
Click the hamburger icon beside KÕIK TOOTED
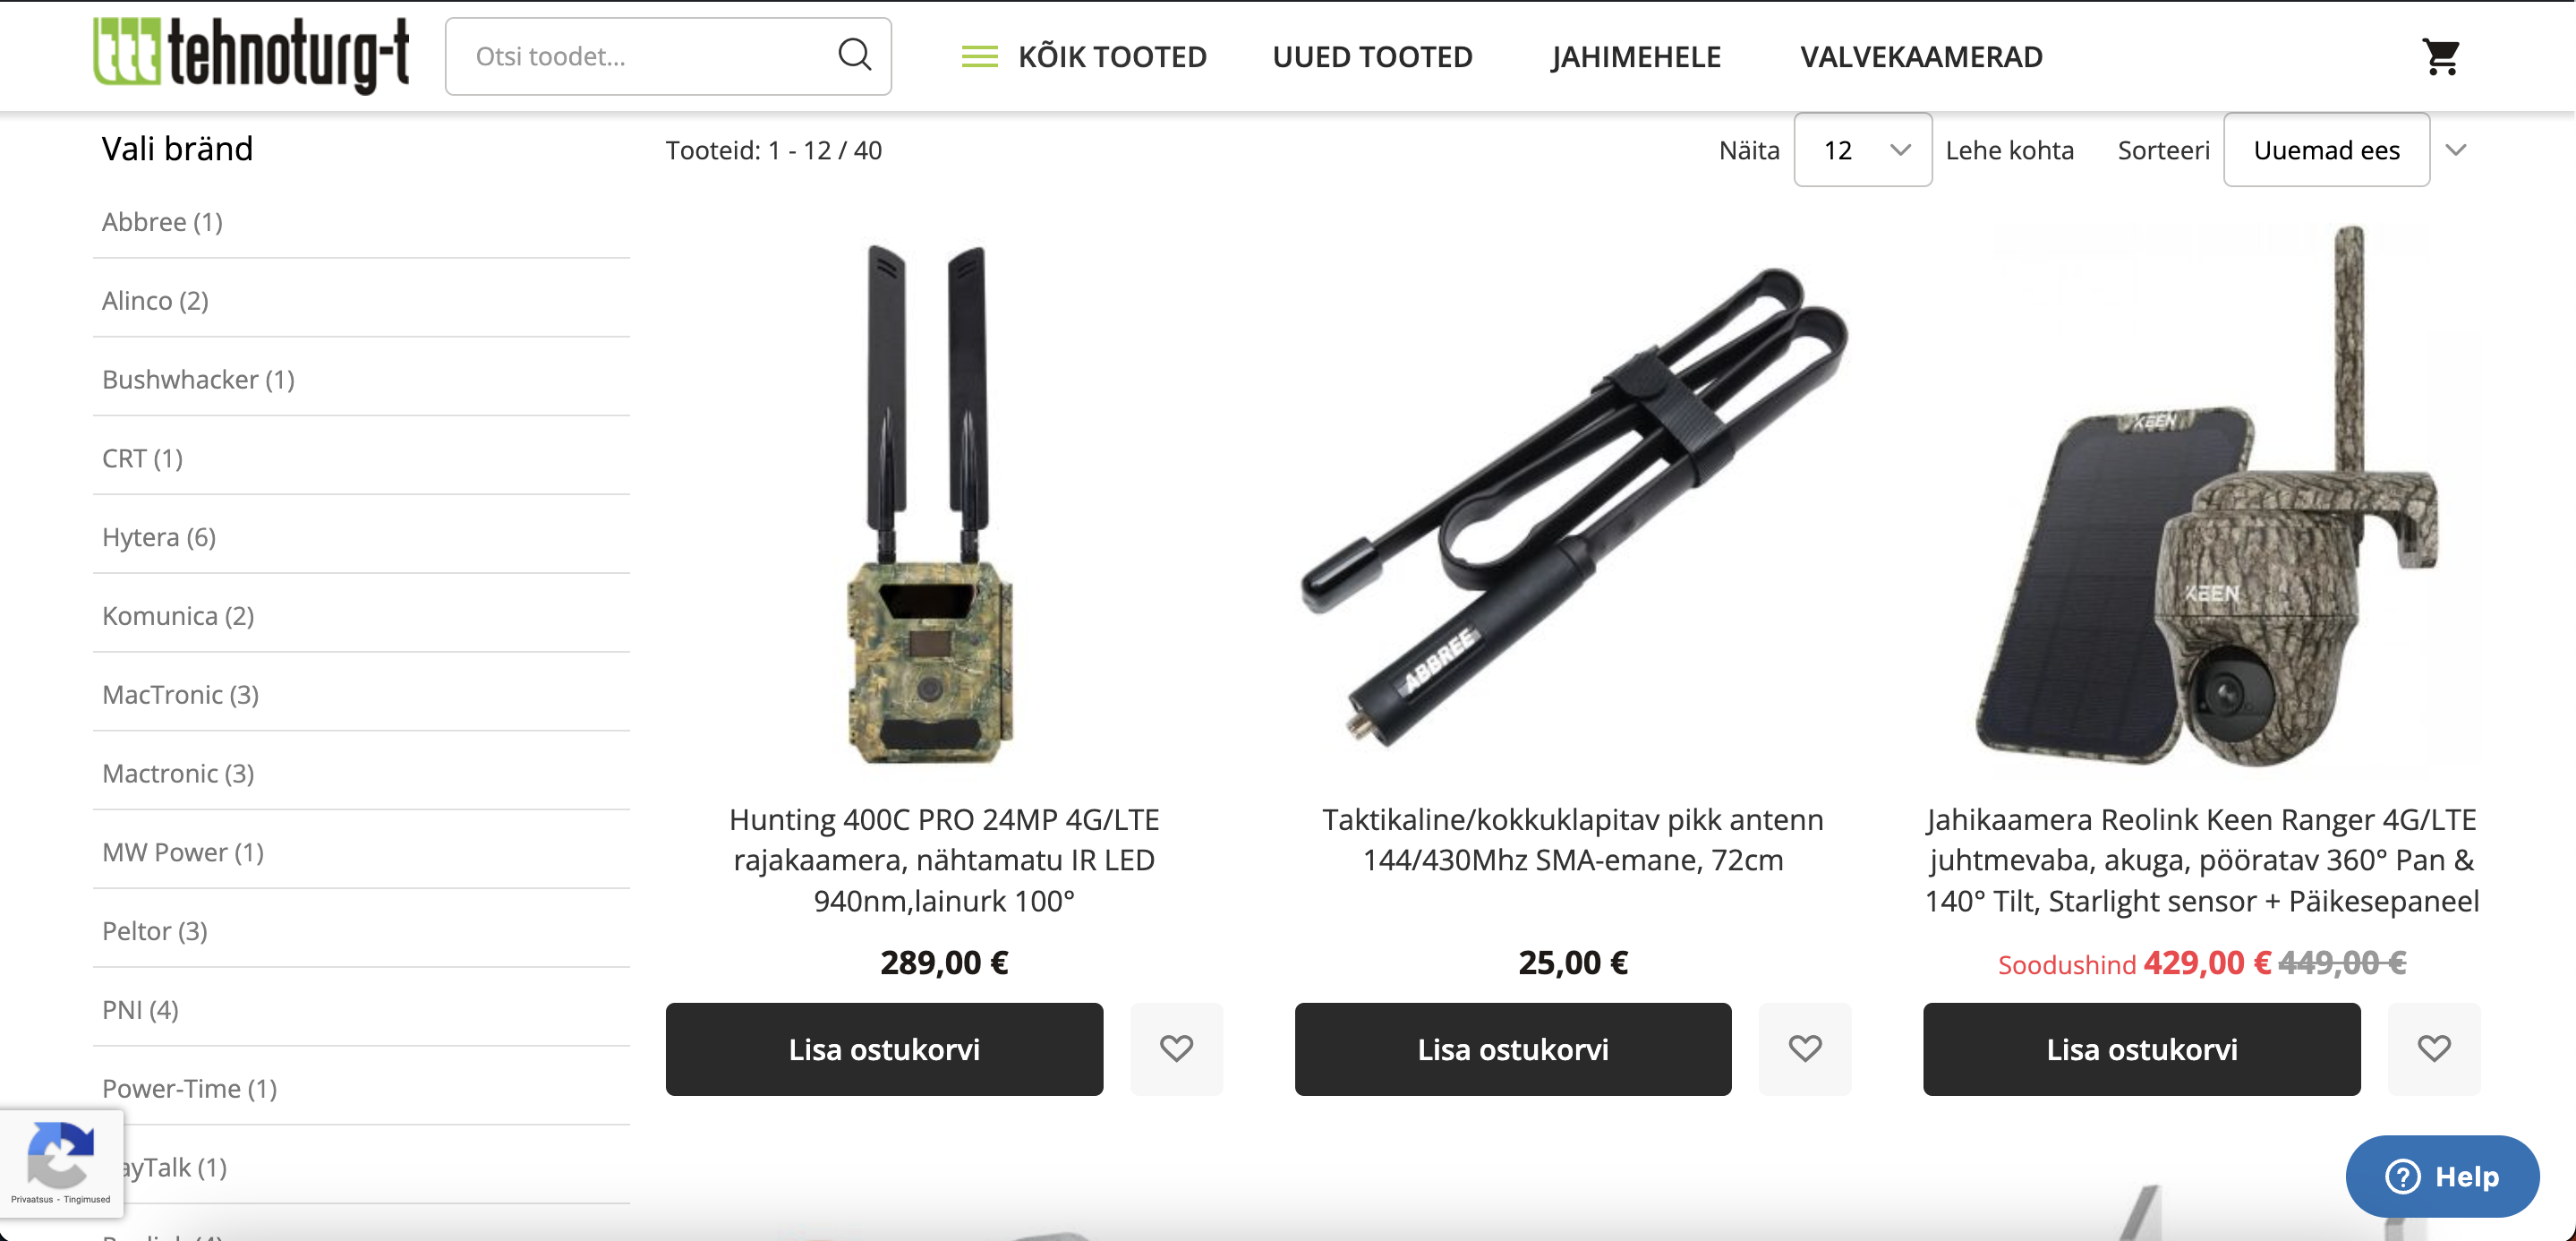[x=979, y=57]
